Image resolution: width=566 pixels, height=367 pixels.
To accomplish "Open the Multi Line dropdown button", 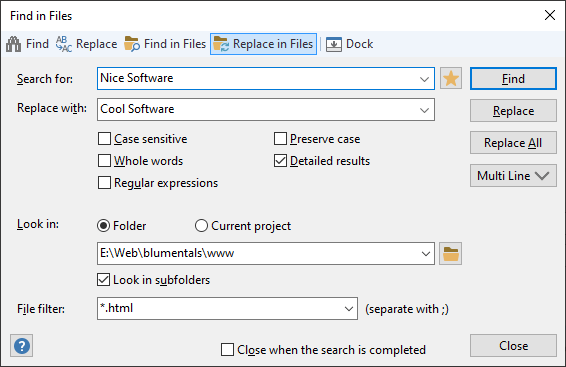I will click(x=513, y=176).
